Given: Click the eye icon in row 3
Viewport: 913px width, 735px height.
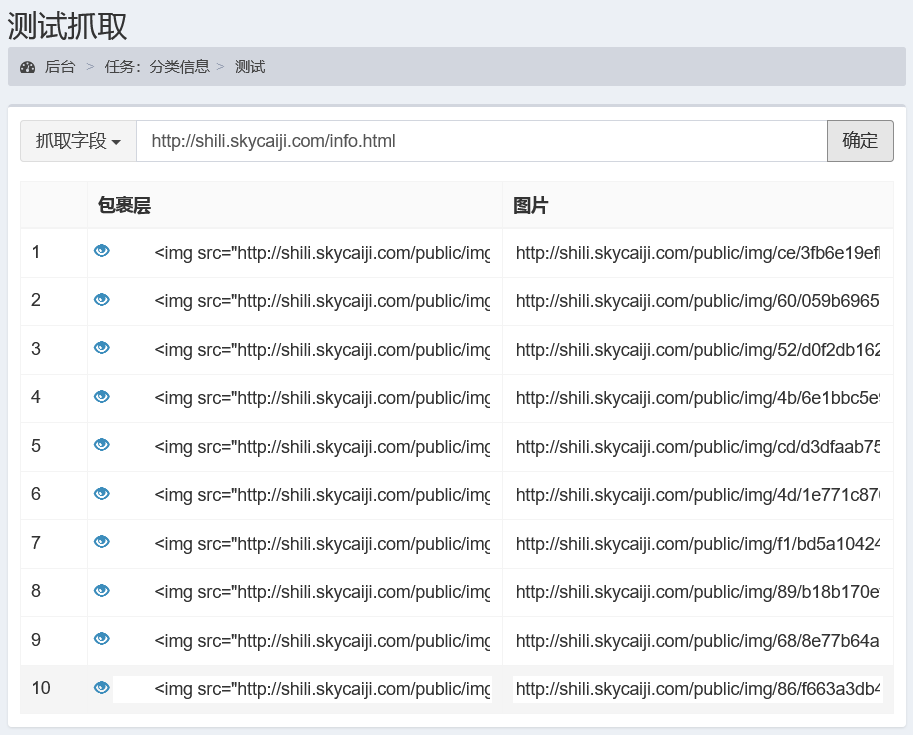Looking at the screenshot, I should tap(101, 348).
